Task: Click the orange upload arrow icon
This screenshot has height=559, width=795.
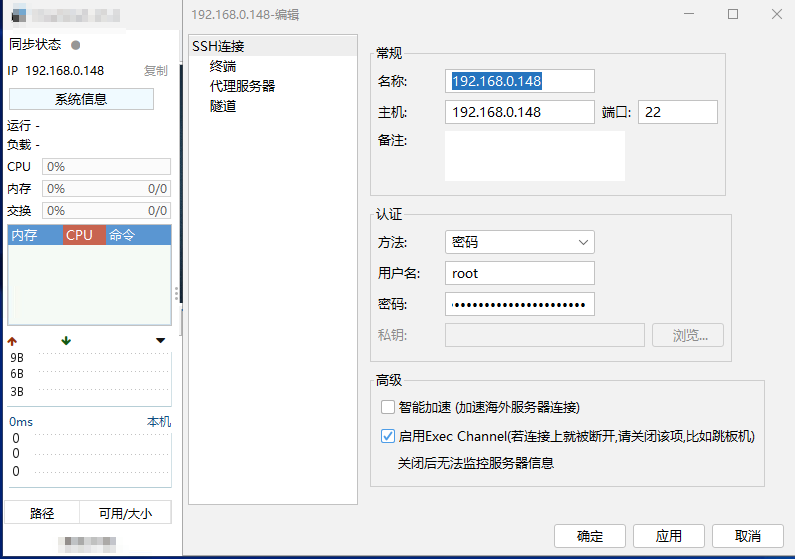Action: (13, 341)
